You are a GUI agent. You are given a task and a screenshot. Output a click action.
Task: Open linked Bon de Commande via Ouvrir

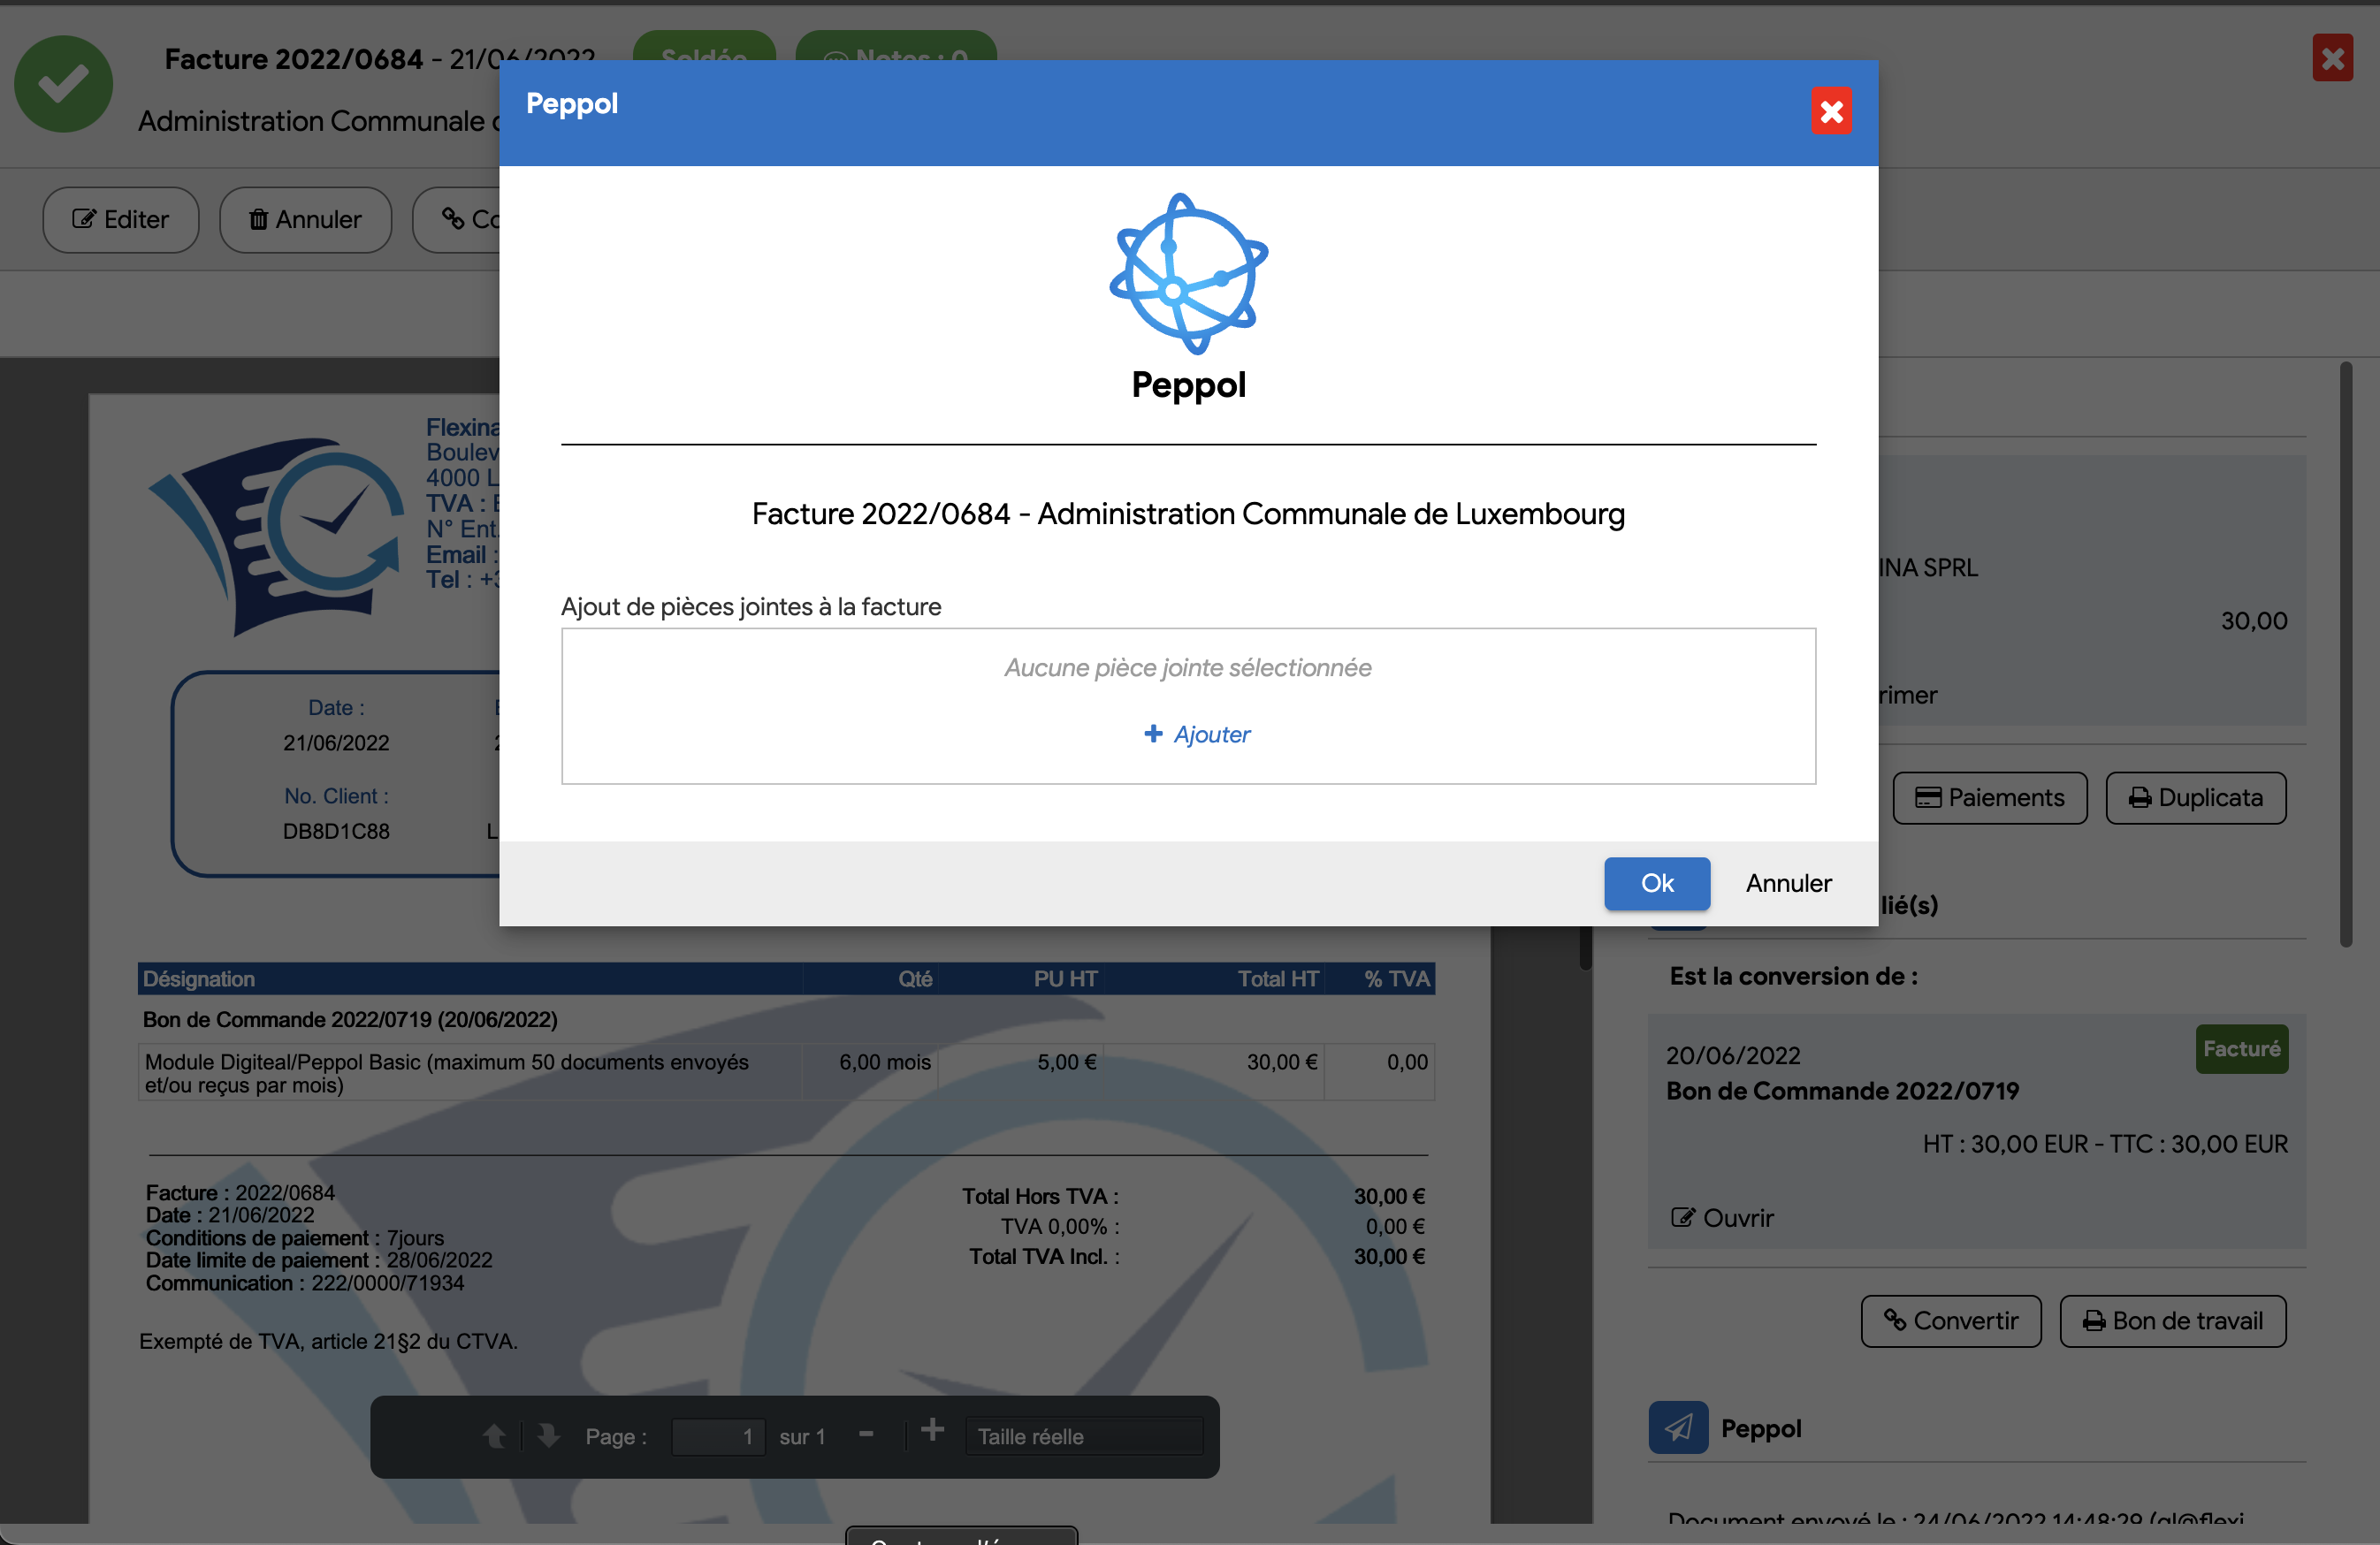click(x=1722, y=1218)
